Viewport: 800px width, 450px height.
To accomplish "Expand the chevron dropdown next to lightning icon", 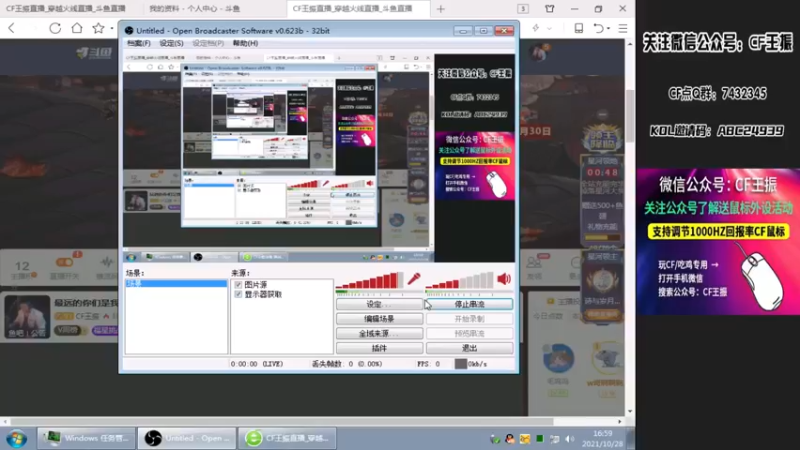I will [549, 29].
